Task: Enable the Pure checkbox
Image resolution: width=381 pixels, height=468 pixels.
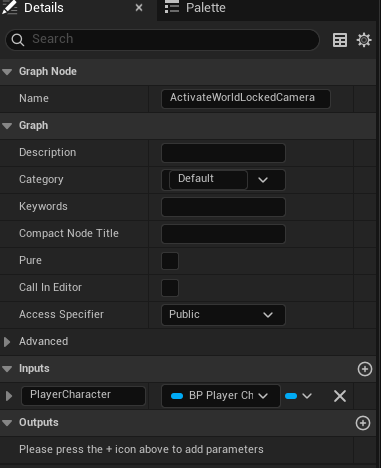Action: tap(170, 261)
